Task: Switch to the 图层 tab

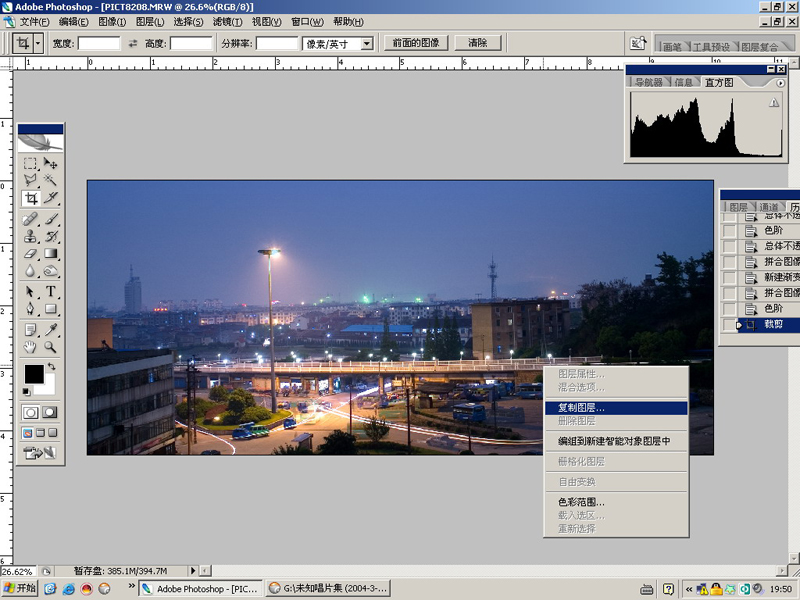Action: pos(738,207)
